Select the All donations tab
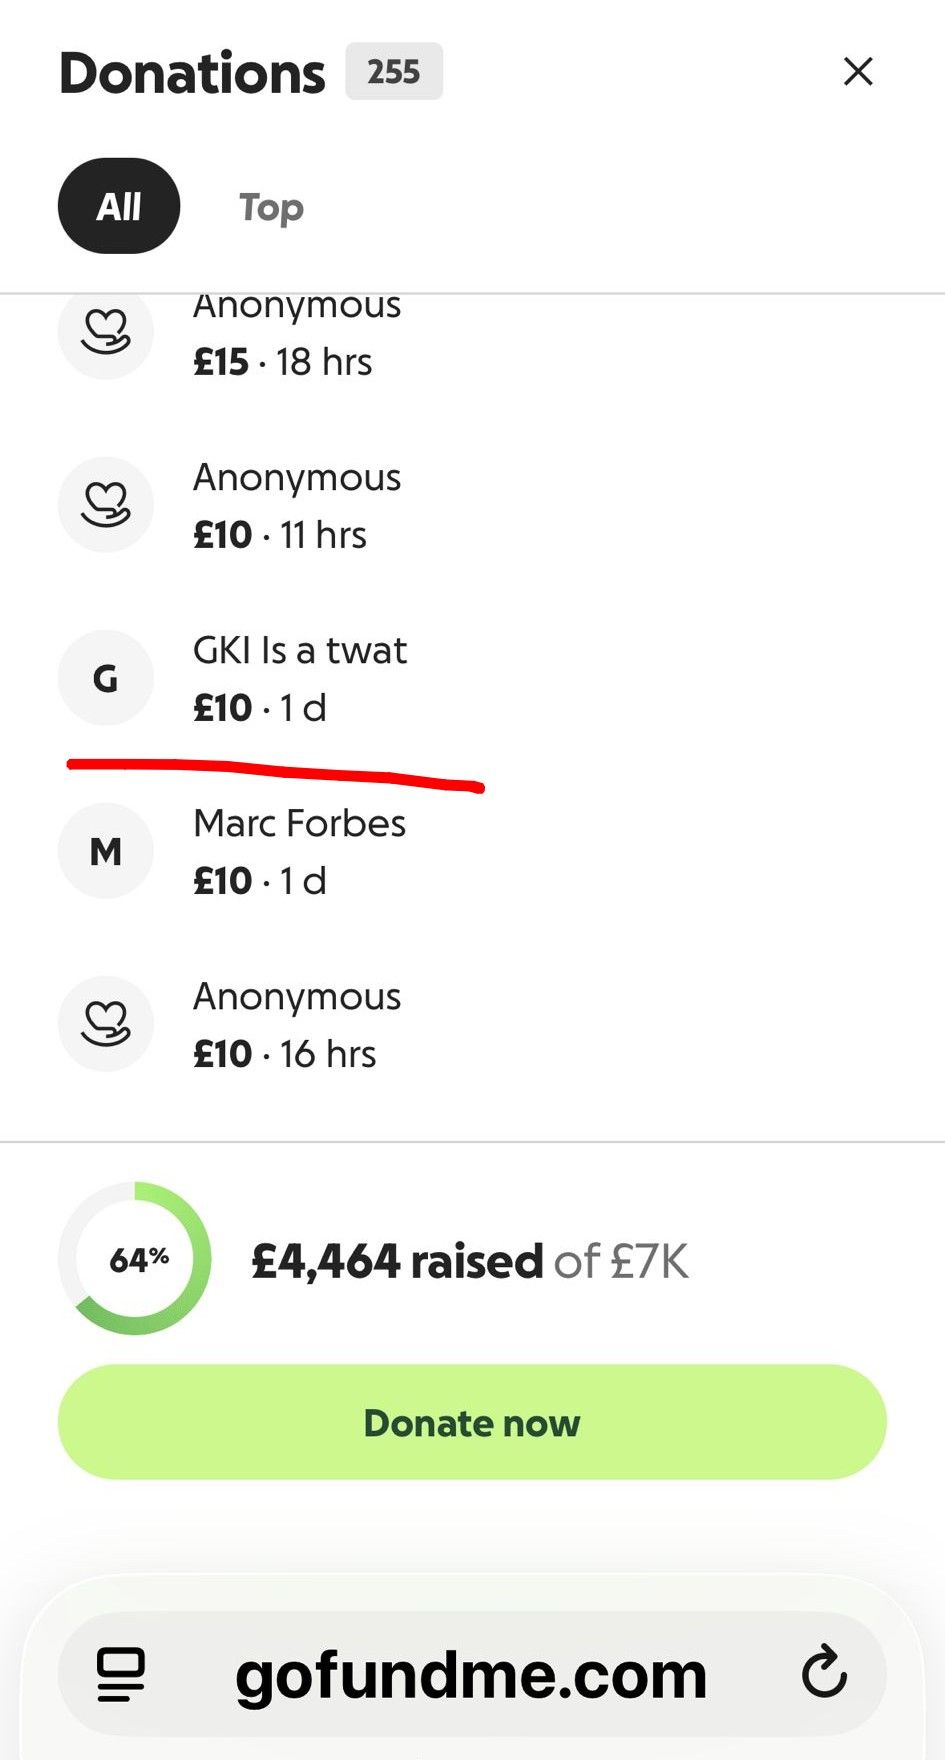Viewport: 945px width, 1760px height. point(119,206)
